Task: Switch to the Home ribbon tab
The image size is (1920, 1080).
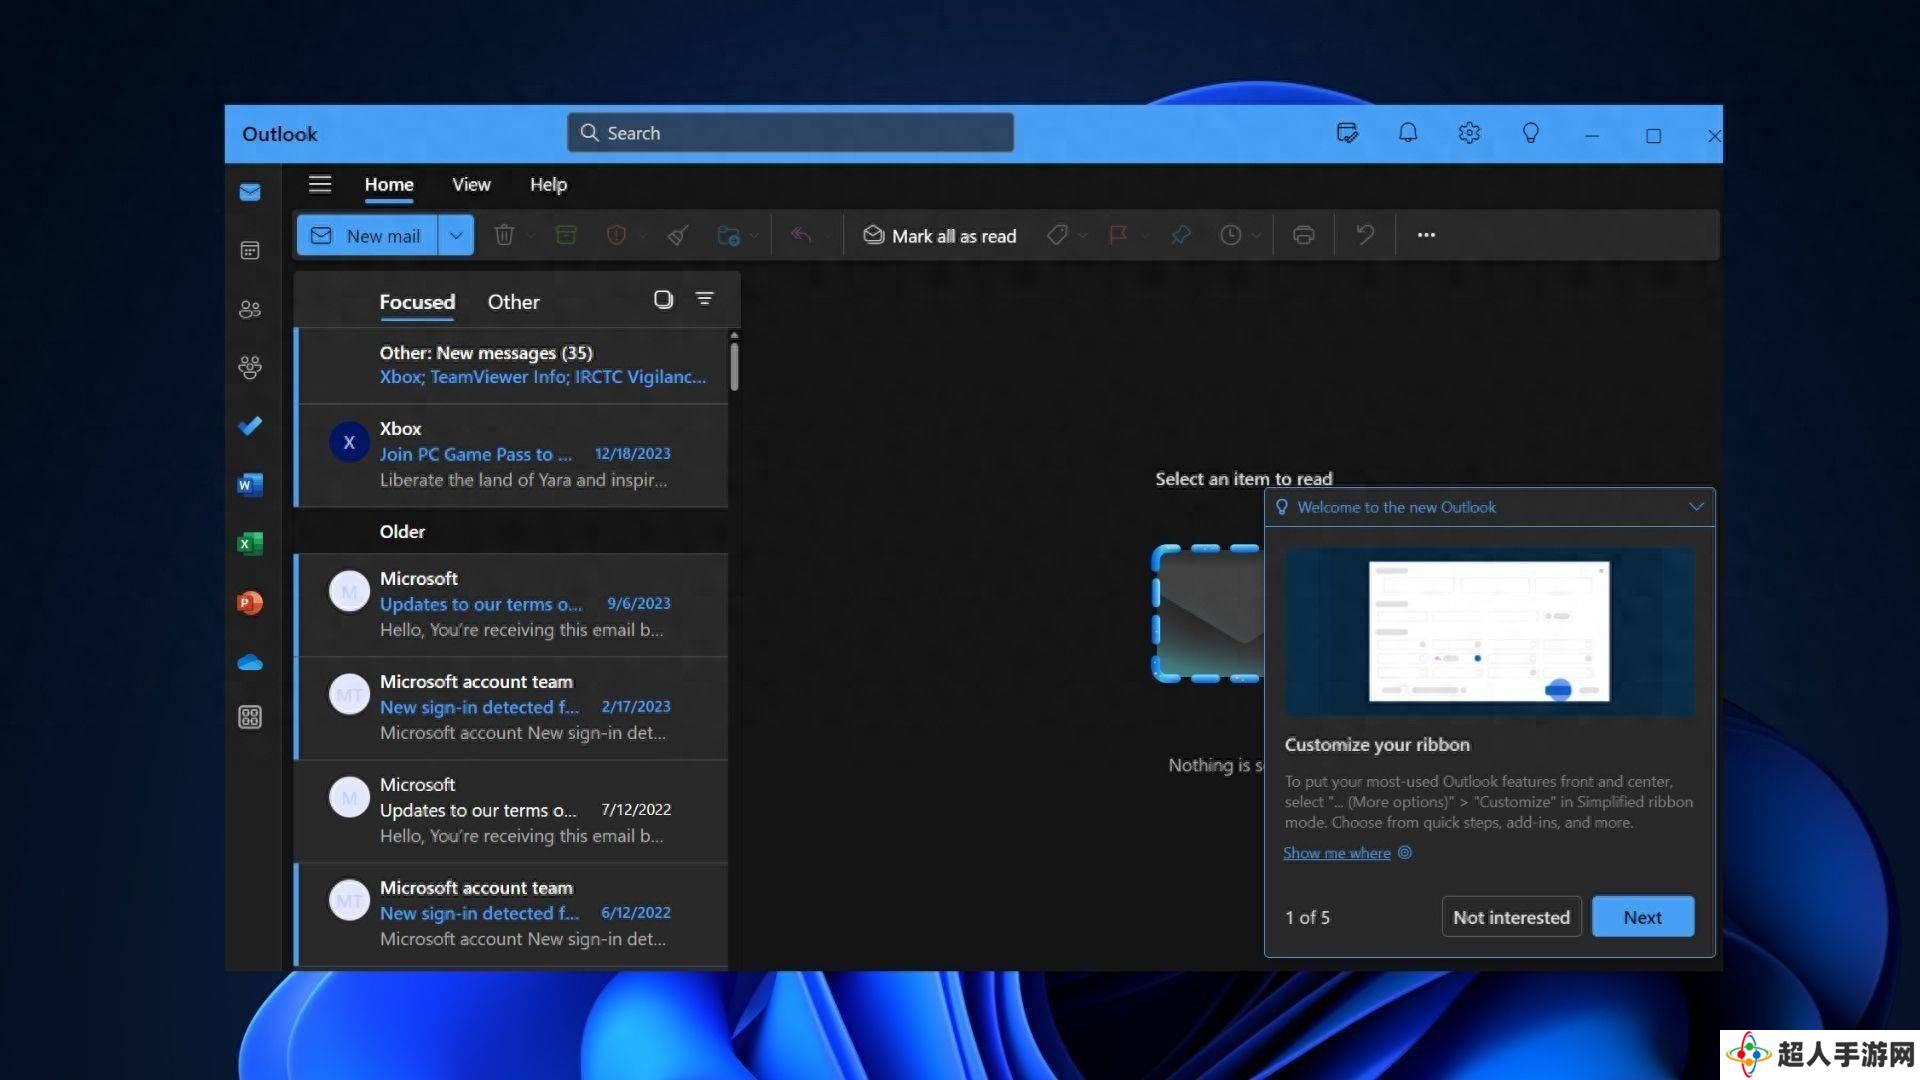Action: [x=389, y=184]
